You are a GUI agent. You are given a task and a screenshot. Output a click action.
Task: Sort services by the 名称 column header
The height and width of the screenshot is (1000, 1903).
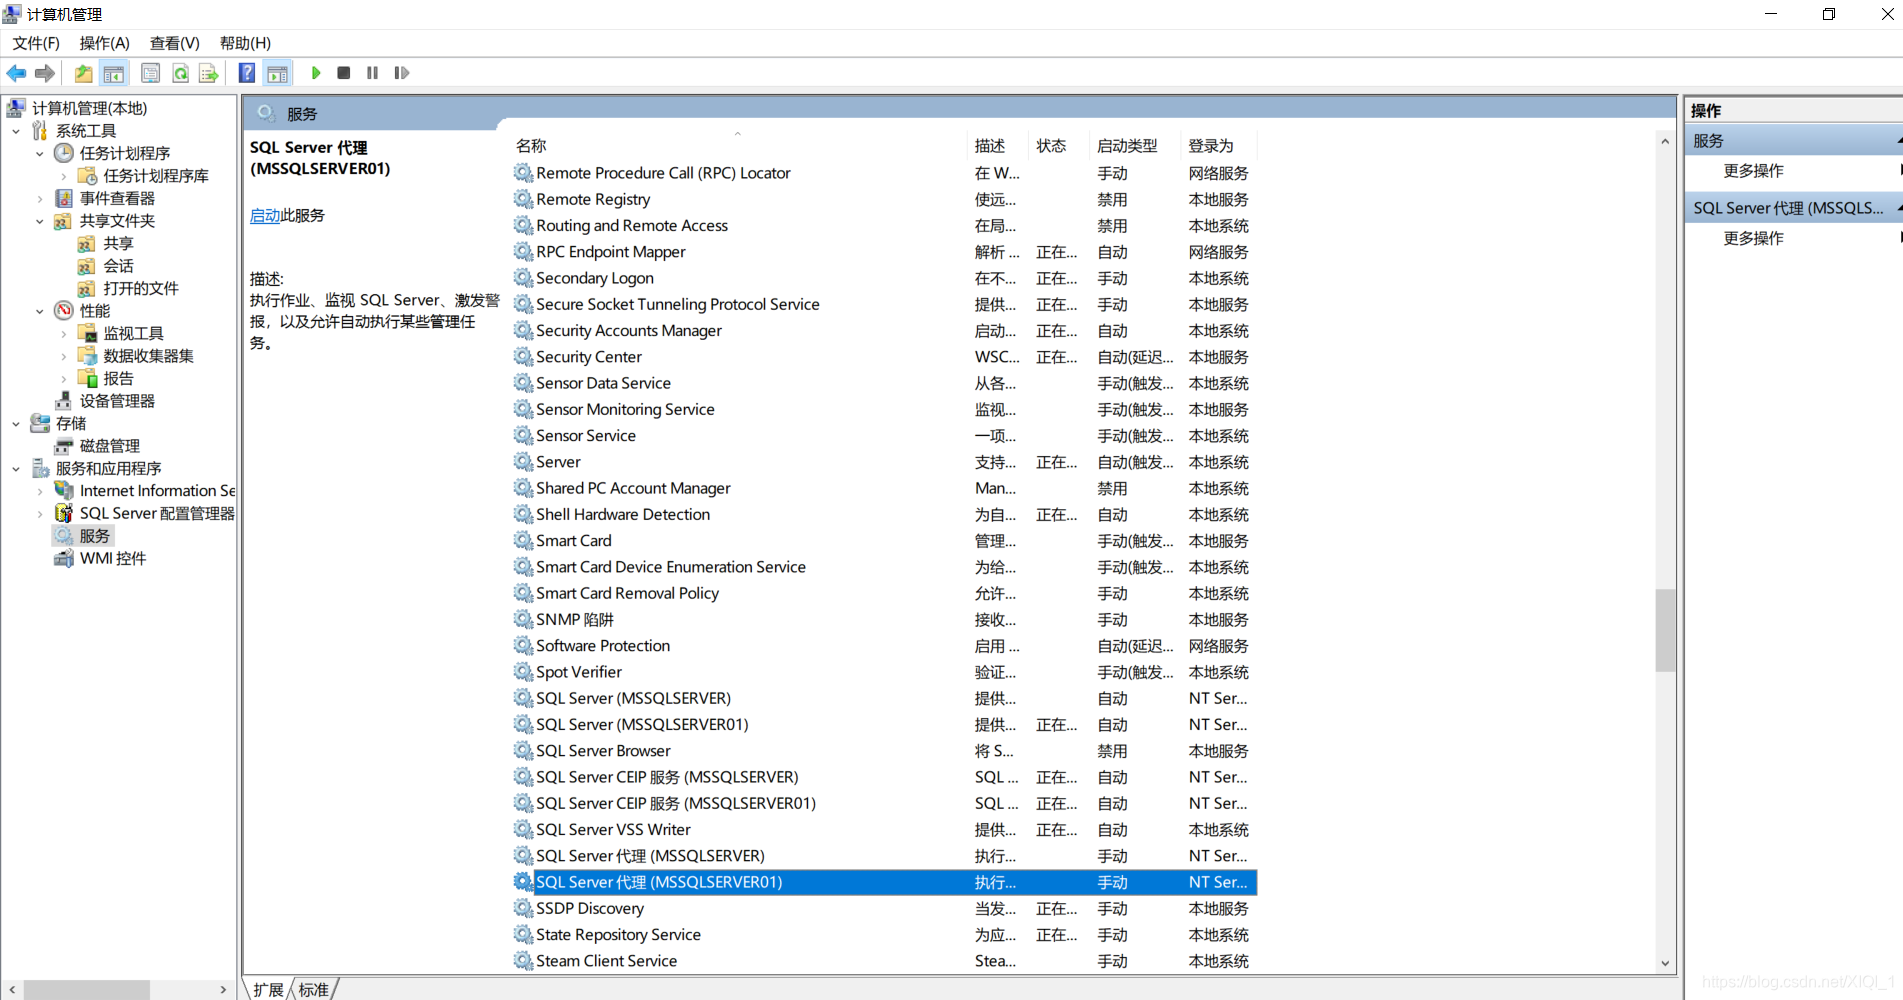click(x=738, y=145)
